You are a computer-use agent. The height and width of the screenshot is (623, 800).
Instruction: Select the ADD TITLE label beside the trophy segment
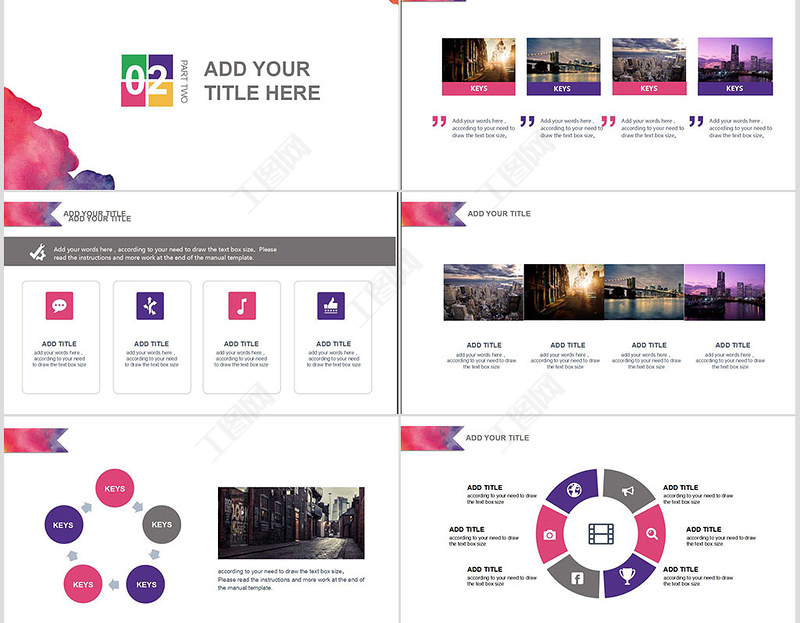click(x=680, y=570)
